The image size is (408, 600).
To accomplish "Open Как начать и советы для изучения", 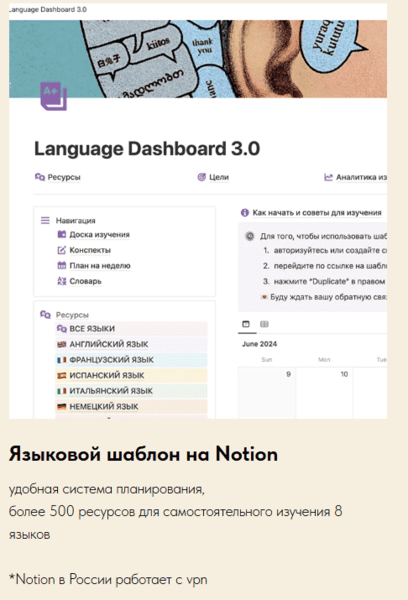I will 317,213.
